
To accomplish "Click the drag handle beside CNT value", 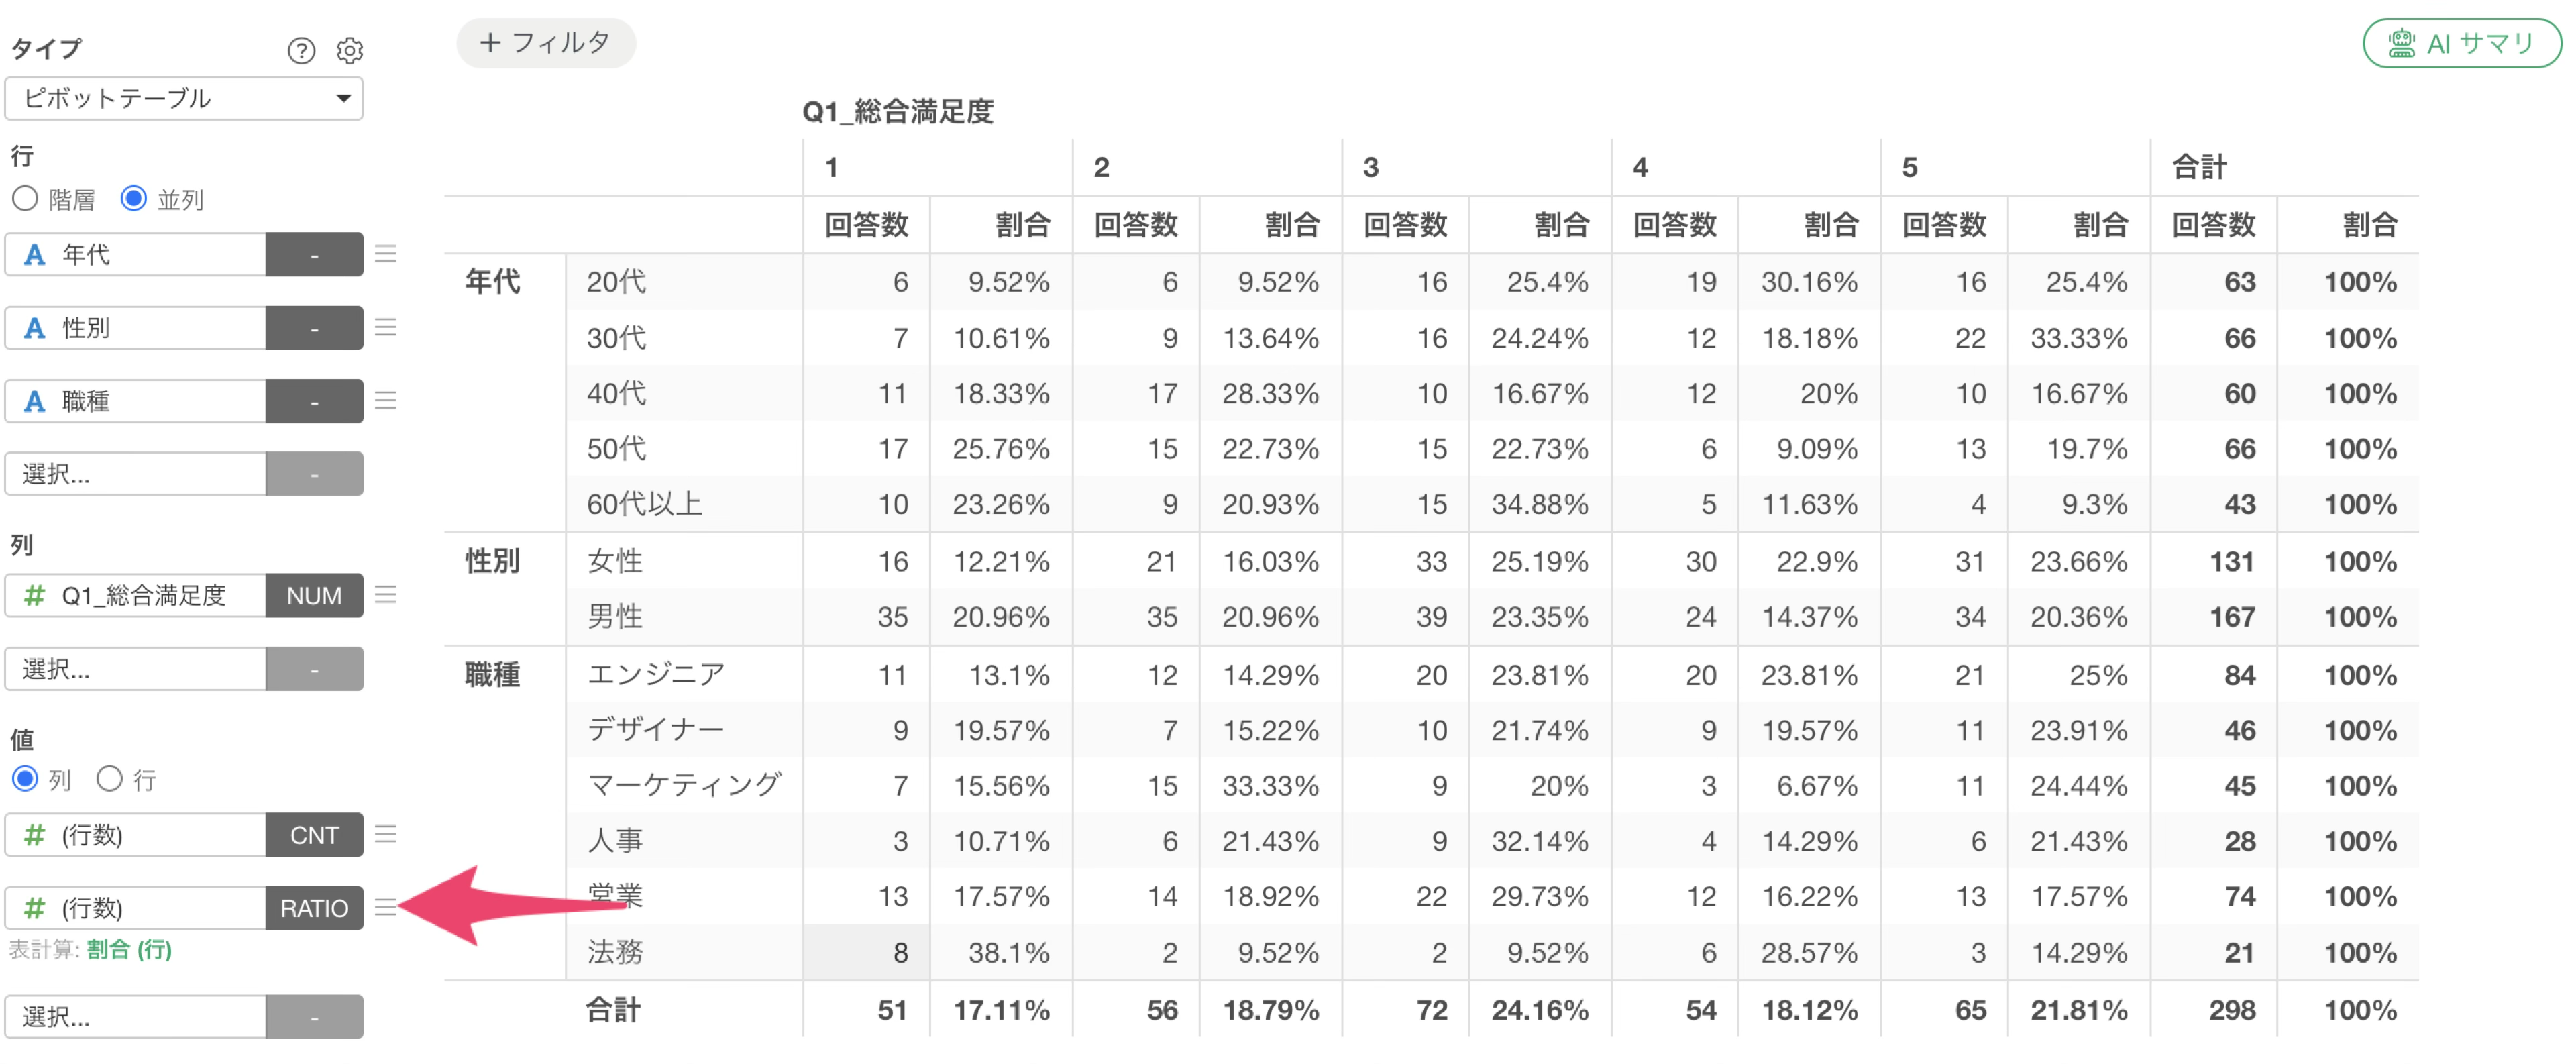I will (386, 834).
